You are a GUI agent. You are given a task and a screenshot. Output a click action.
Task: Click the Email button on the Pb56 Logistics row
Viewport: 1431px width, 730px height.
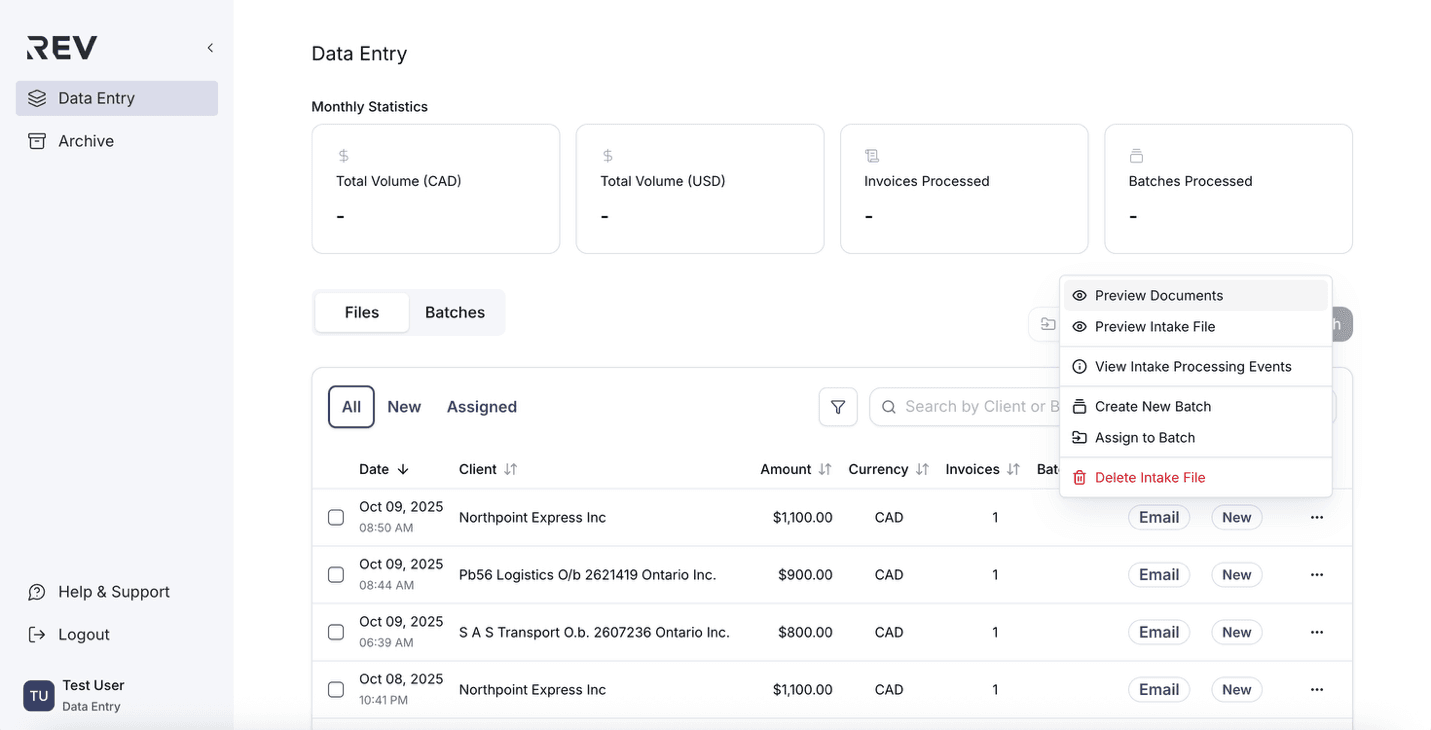1158,574
